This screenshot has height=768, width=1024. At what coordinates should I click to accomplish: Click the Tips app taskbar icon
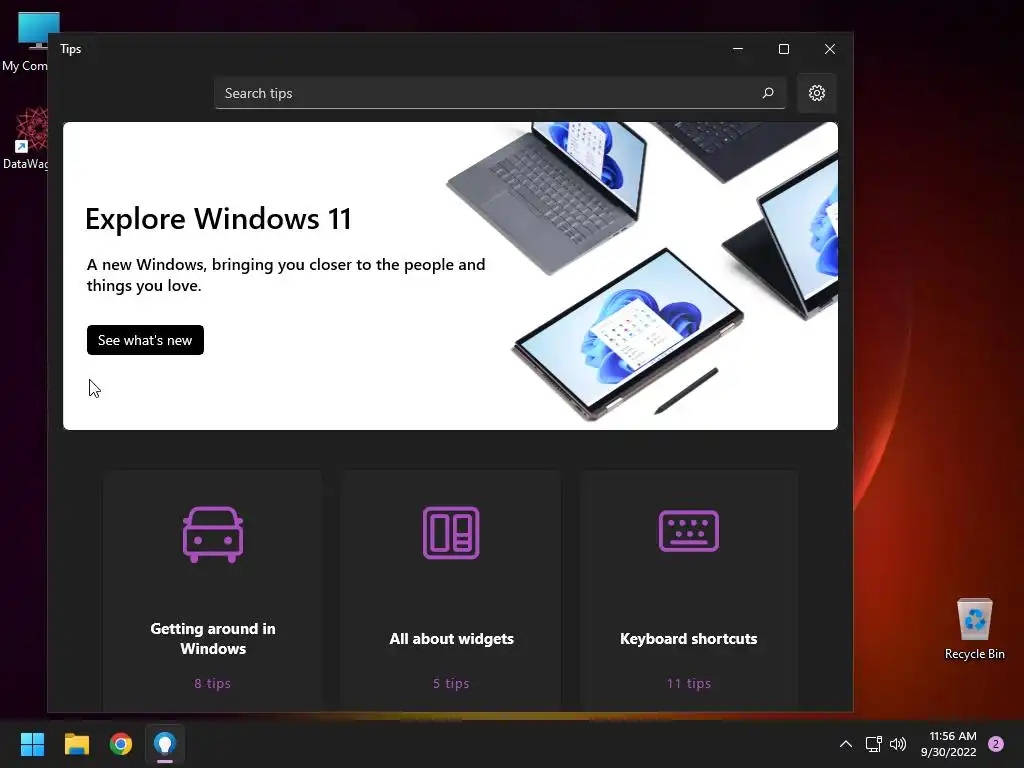click(165, 744)
